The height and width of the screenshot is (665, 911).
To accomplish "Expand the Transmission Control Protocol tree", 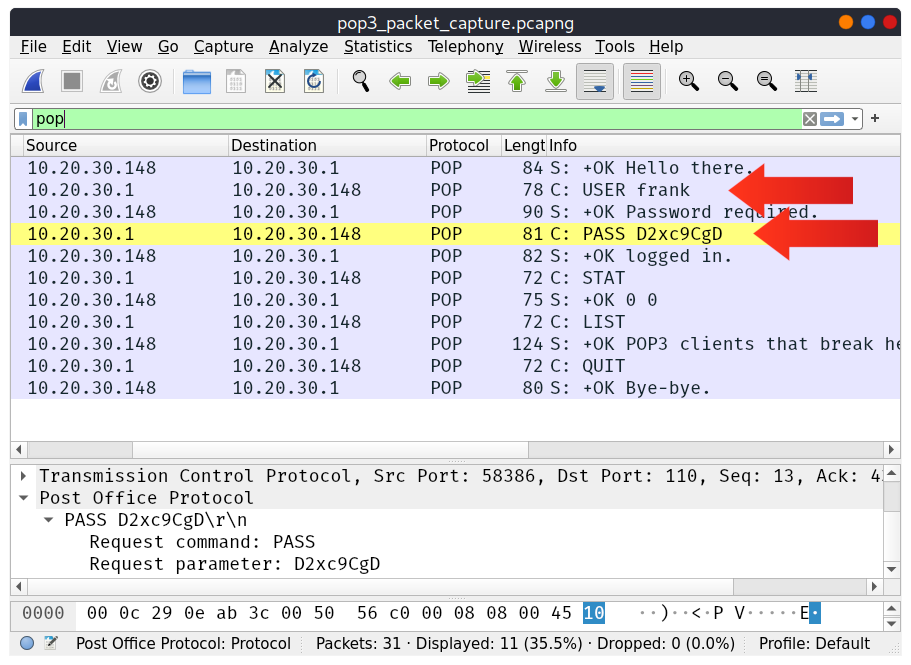I will (x=23, y=476).
